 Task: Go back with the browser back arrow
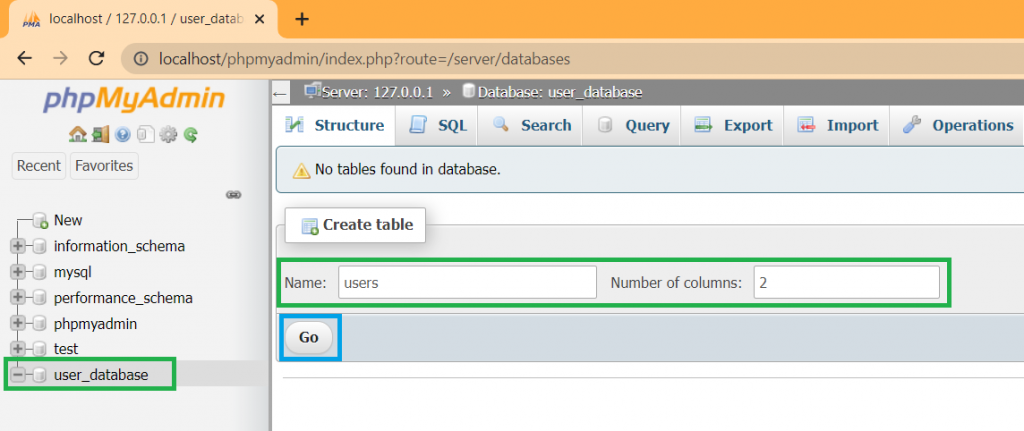(24, 58)
